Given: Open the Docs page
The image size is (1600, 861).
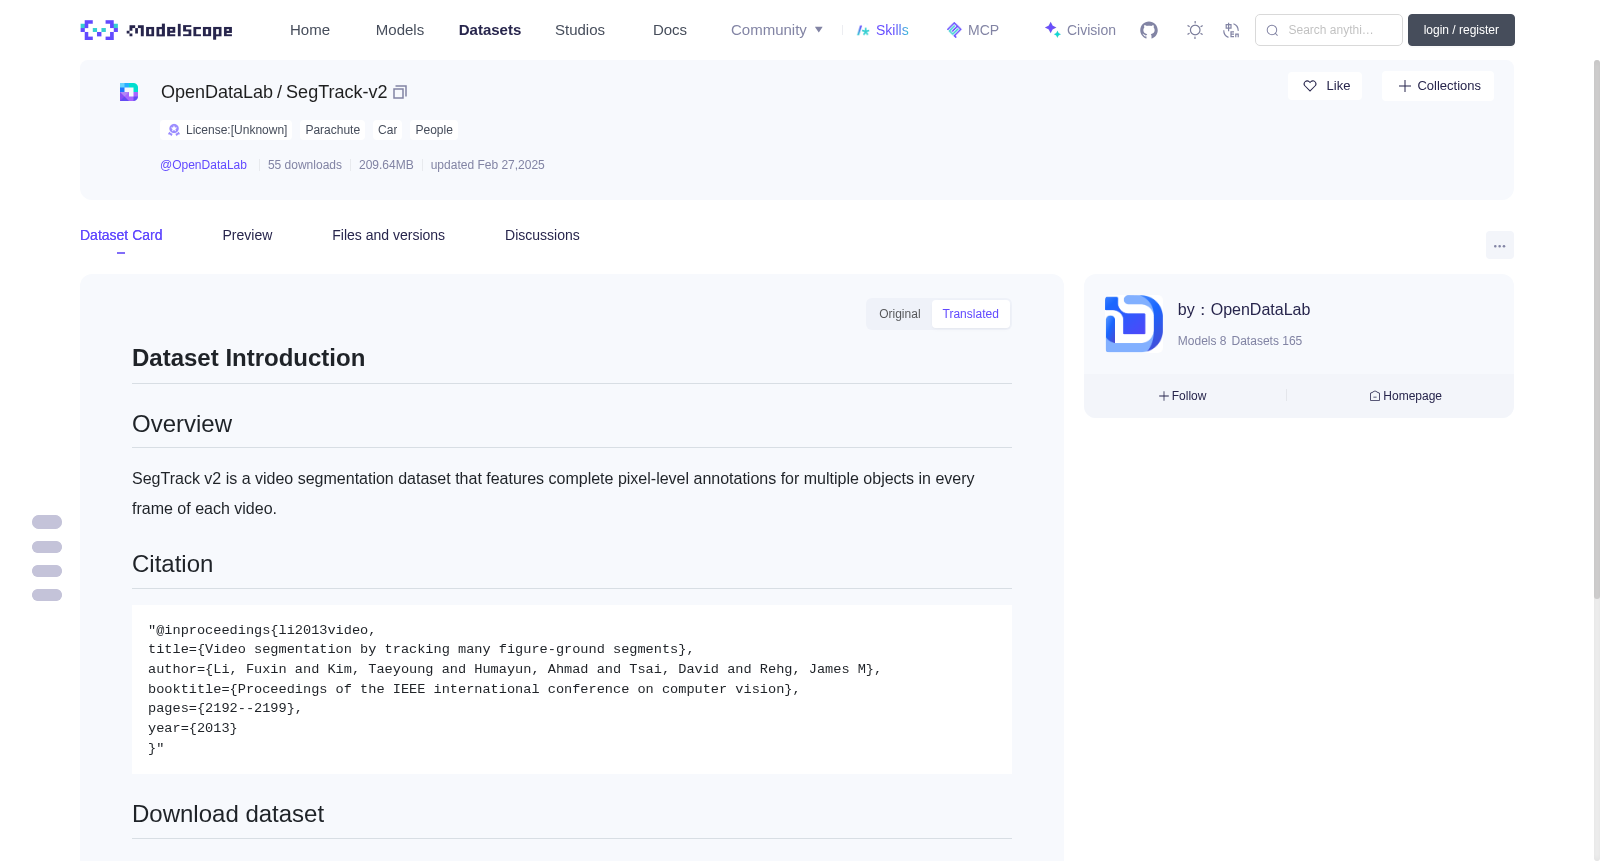Looking at the screenshot, I should 670,30.
